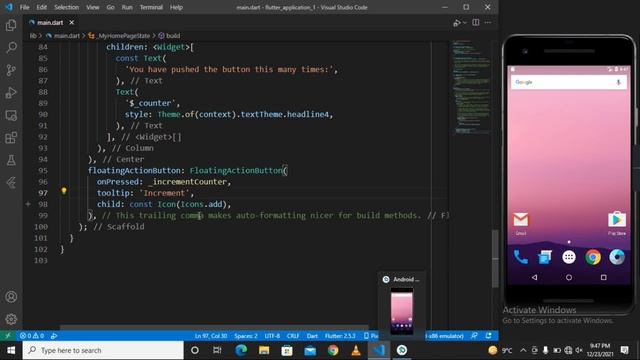Open the Help menu

(176, 7)
